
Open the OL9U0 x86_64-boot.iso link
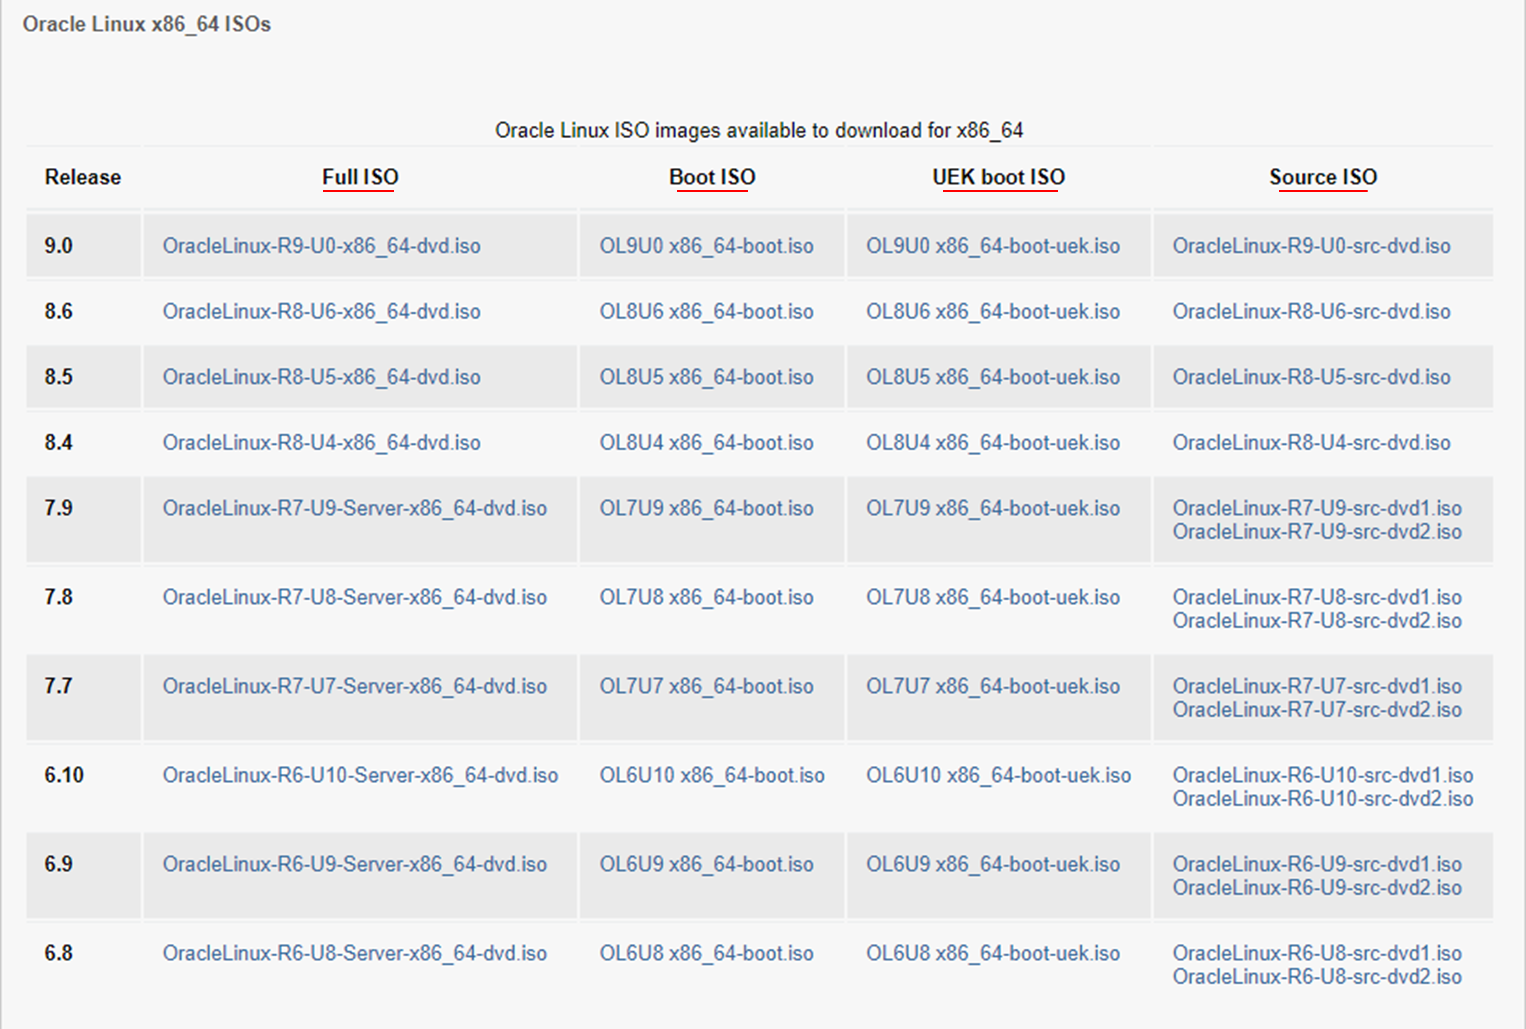click(x=707, y=246)
